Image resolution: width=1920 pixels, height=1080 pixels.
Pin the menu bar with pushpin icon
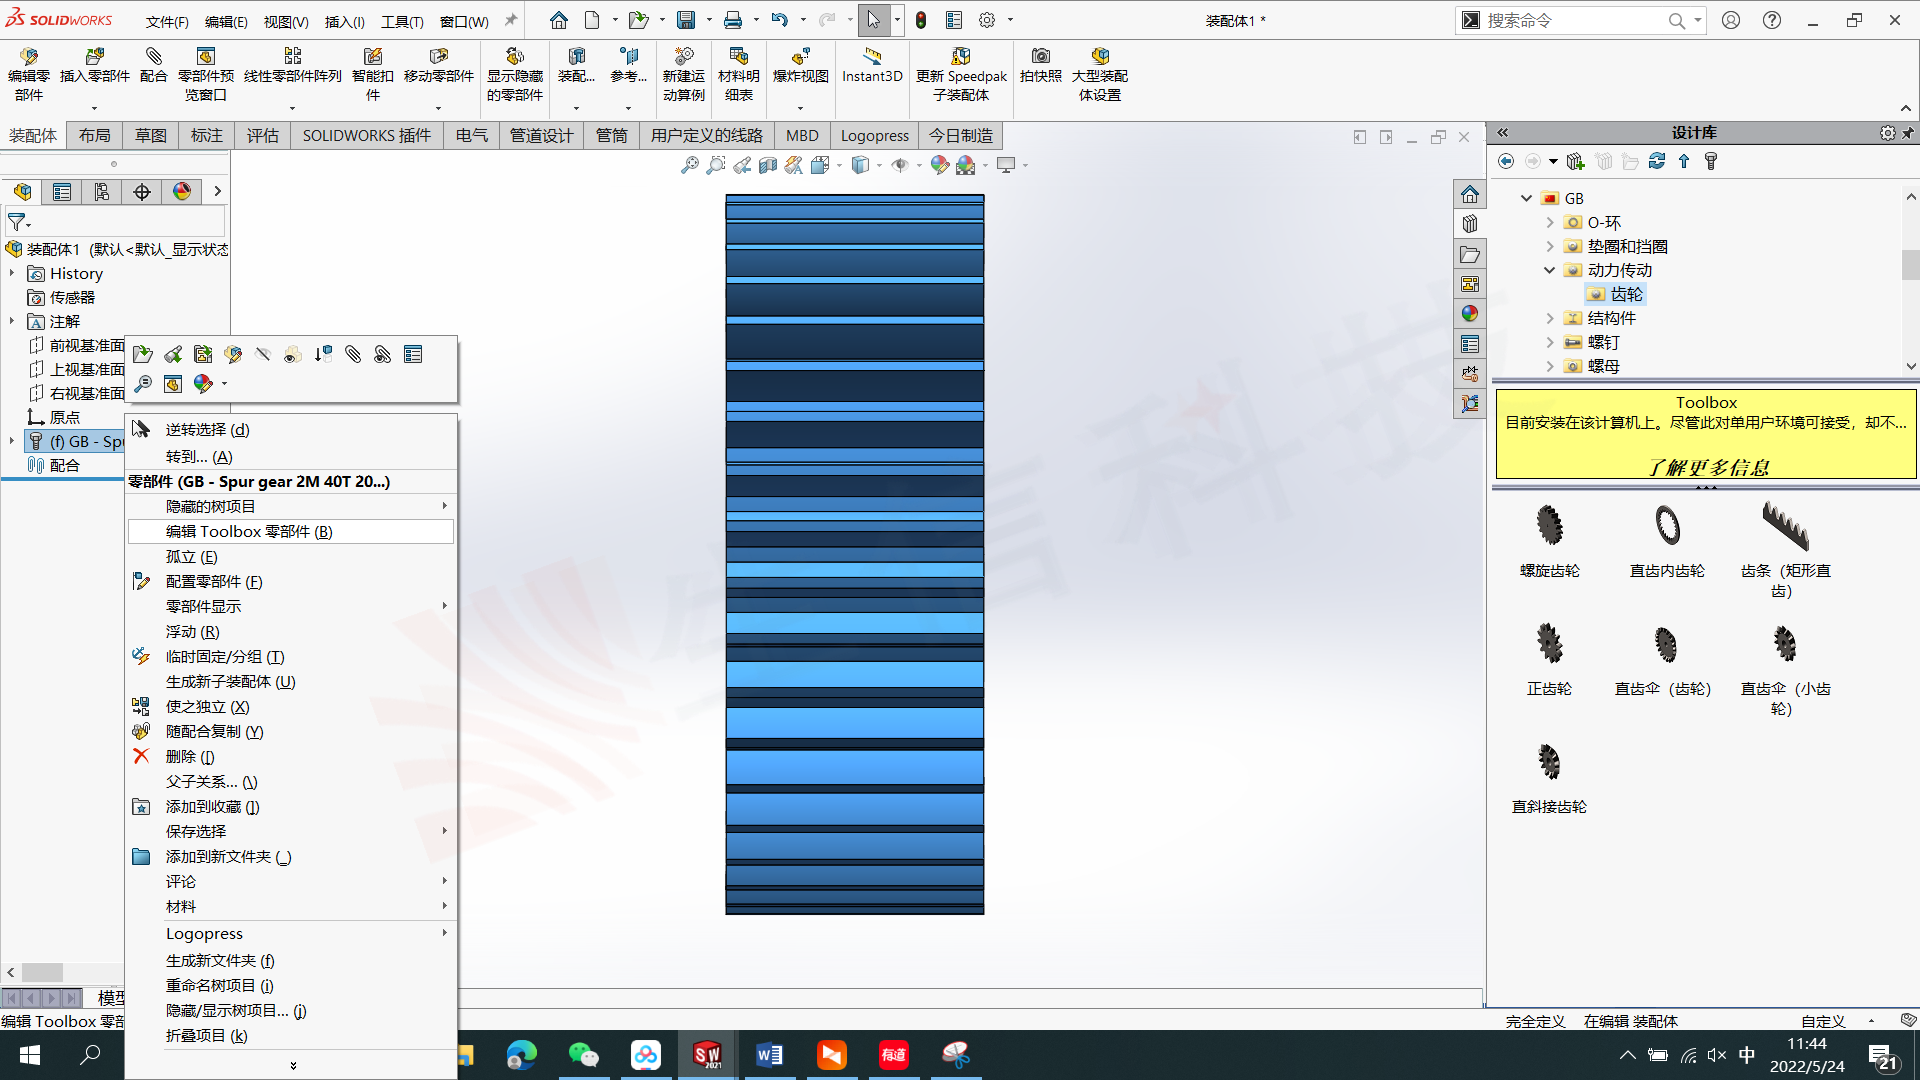[x=511, y=20]
